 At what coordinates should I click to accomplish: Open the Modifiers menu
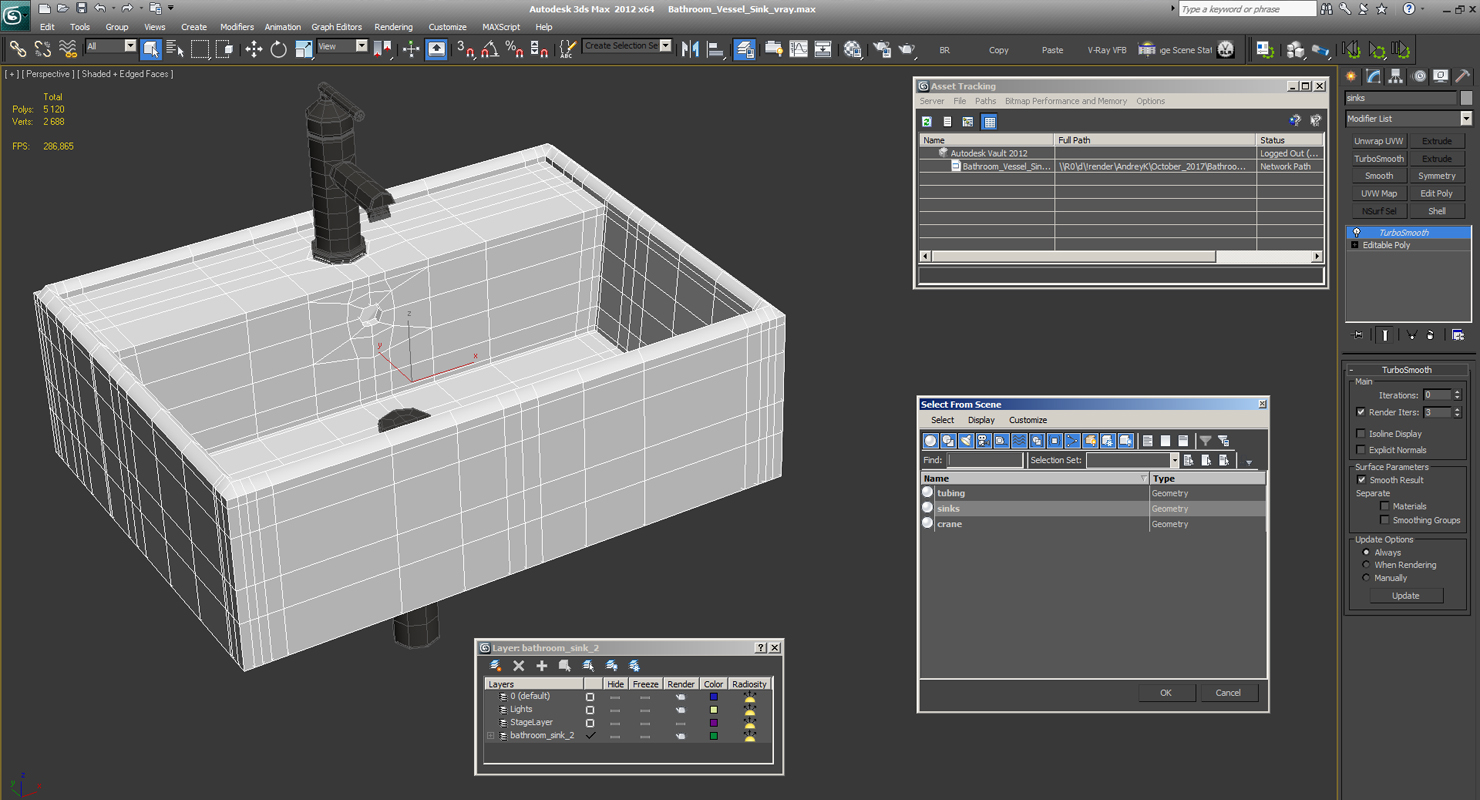pyautogui.click(x=237, y=27)
